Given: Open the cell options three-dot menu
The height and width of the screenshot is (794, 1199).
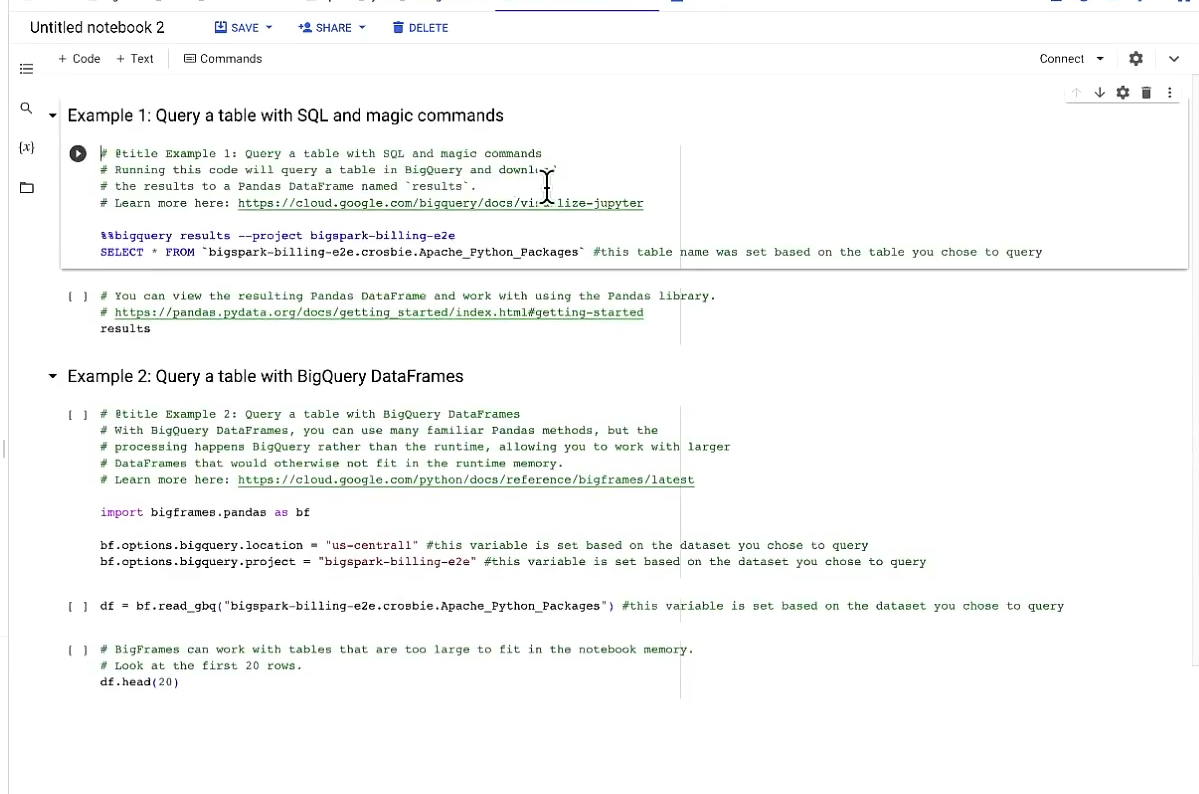Looking at the screenshot, I should coord(1169,92).
